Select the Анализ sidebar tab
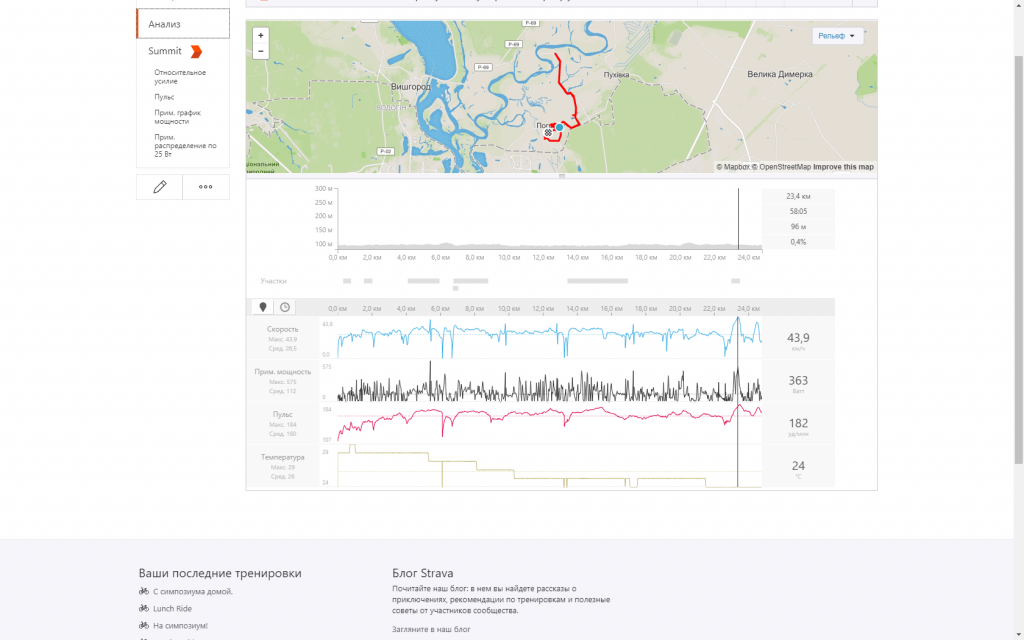This screenshot has width=1024, height=640. pos(183,24)
